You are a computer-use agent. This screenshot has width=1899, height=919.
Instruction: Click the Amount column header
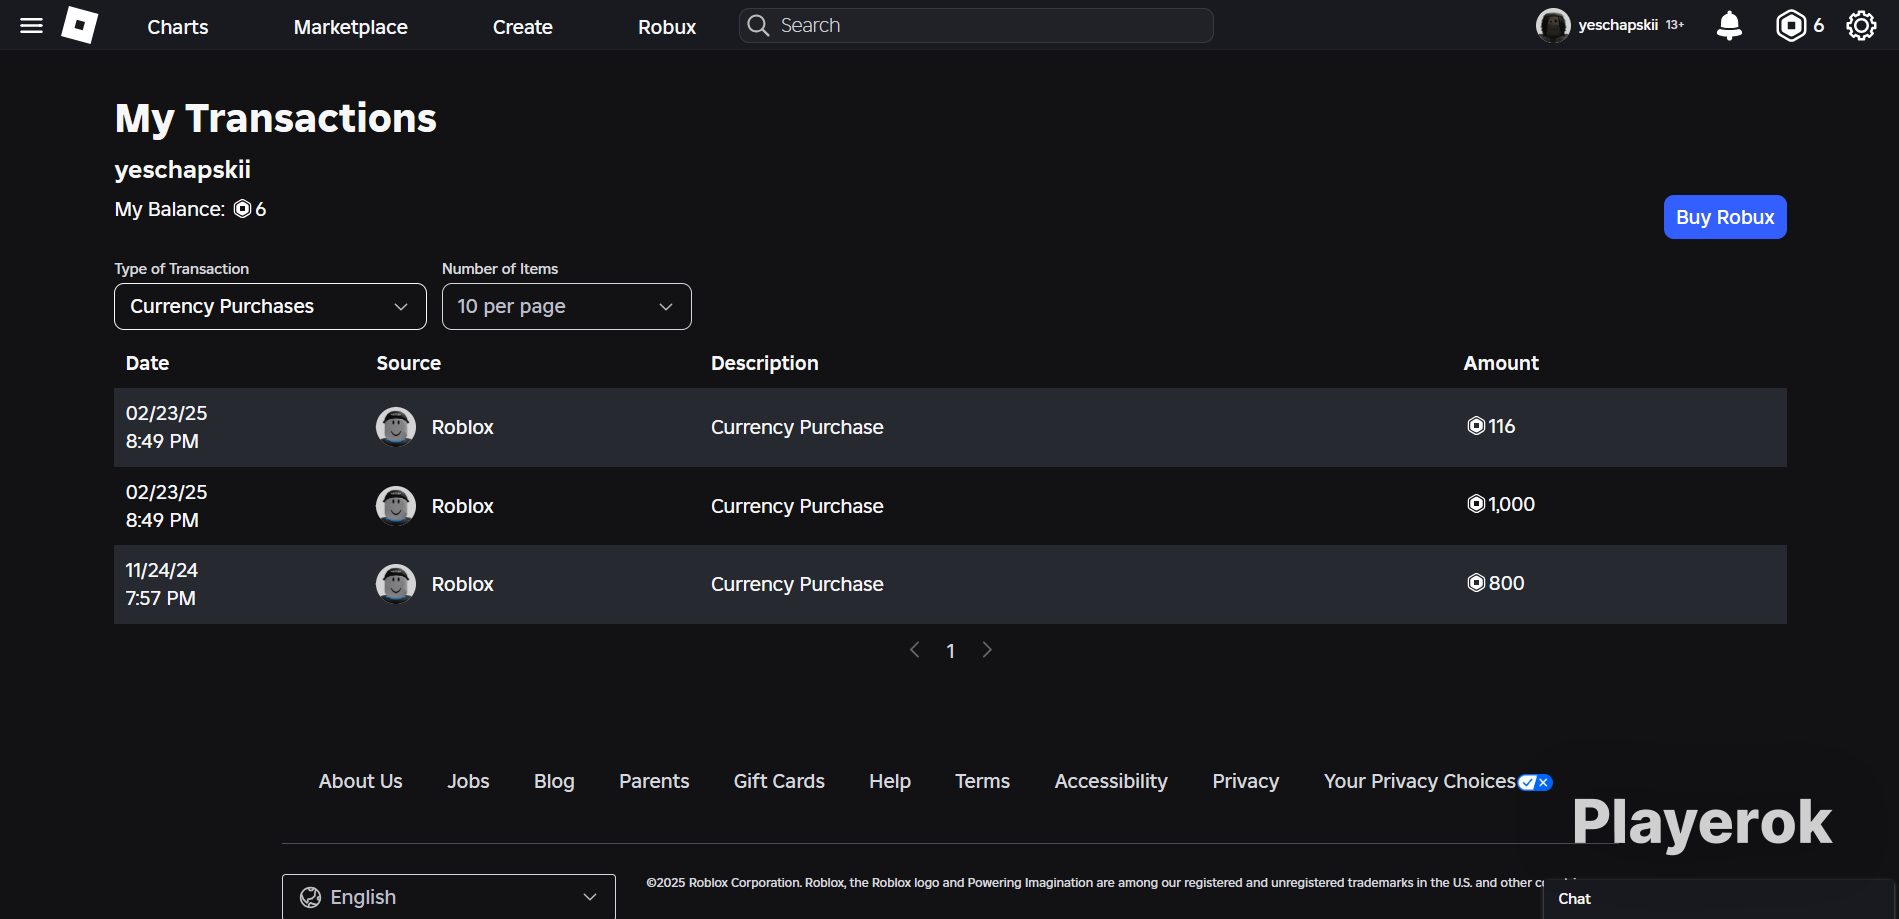point(1501,363)
